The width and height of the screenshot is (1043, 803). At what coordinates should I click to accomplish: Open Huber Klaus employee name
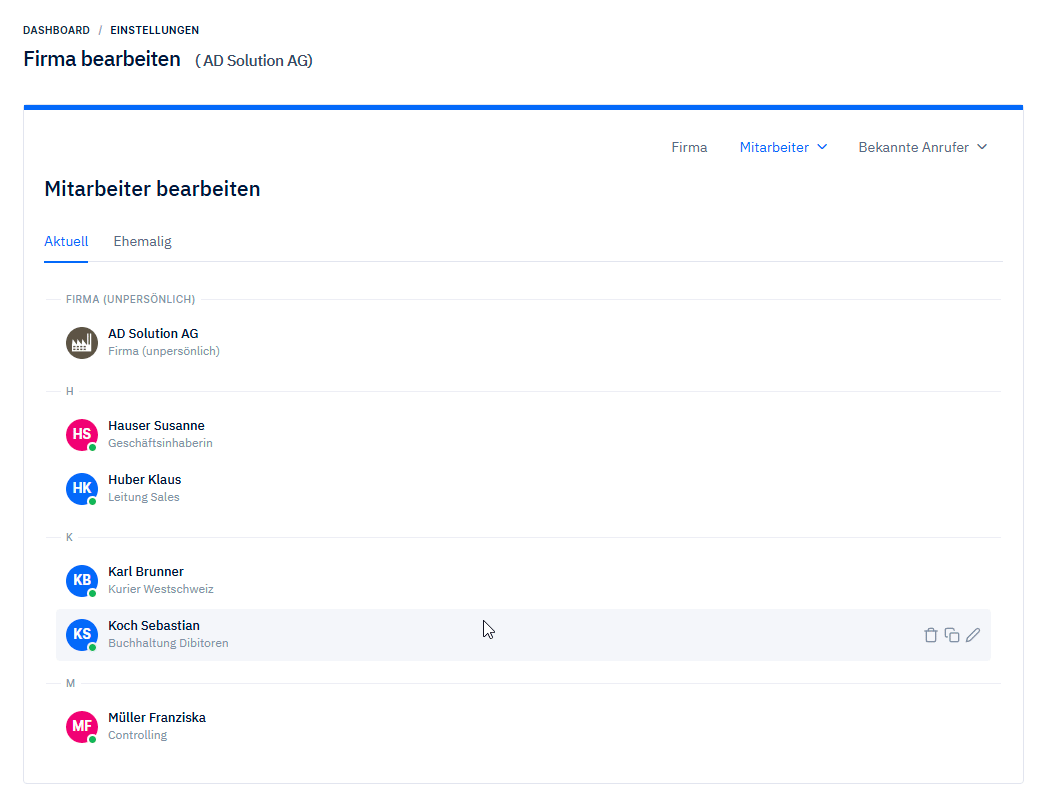[145, 480]
